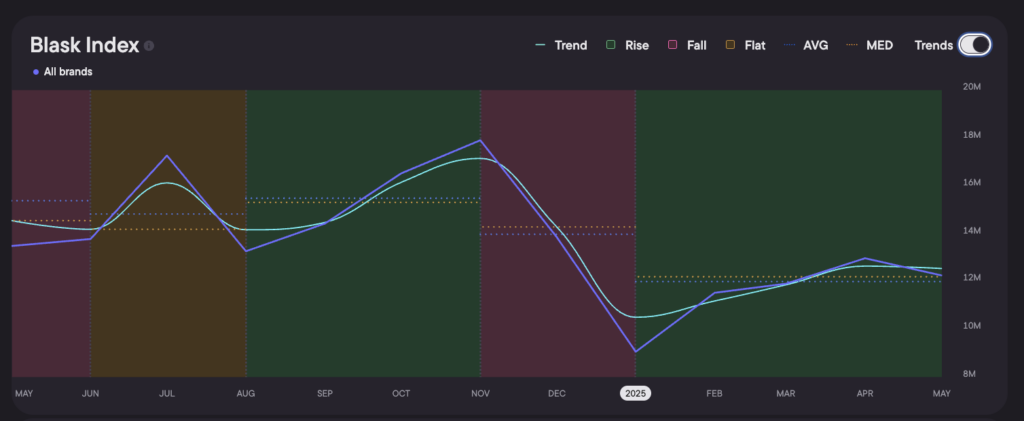This screenshot has height=421, width=1024.
Task: Click the purple dot beside All brands
Action: [36, 72]
